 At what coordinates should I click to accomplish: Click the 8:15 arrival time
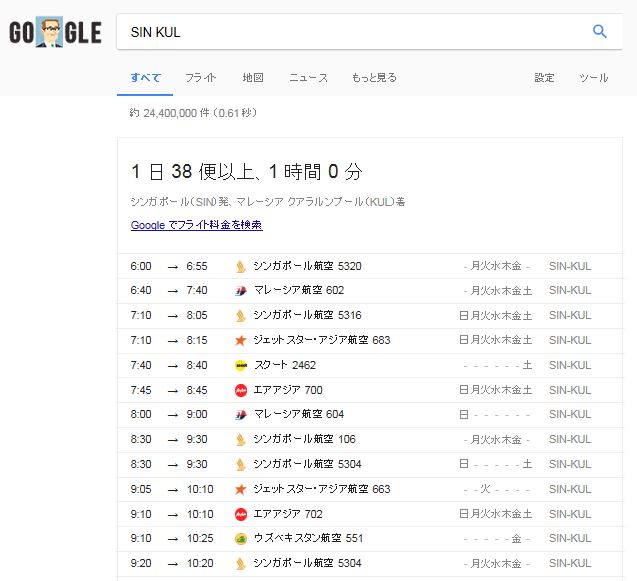point(197,340)
